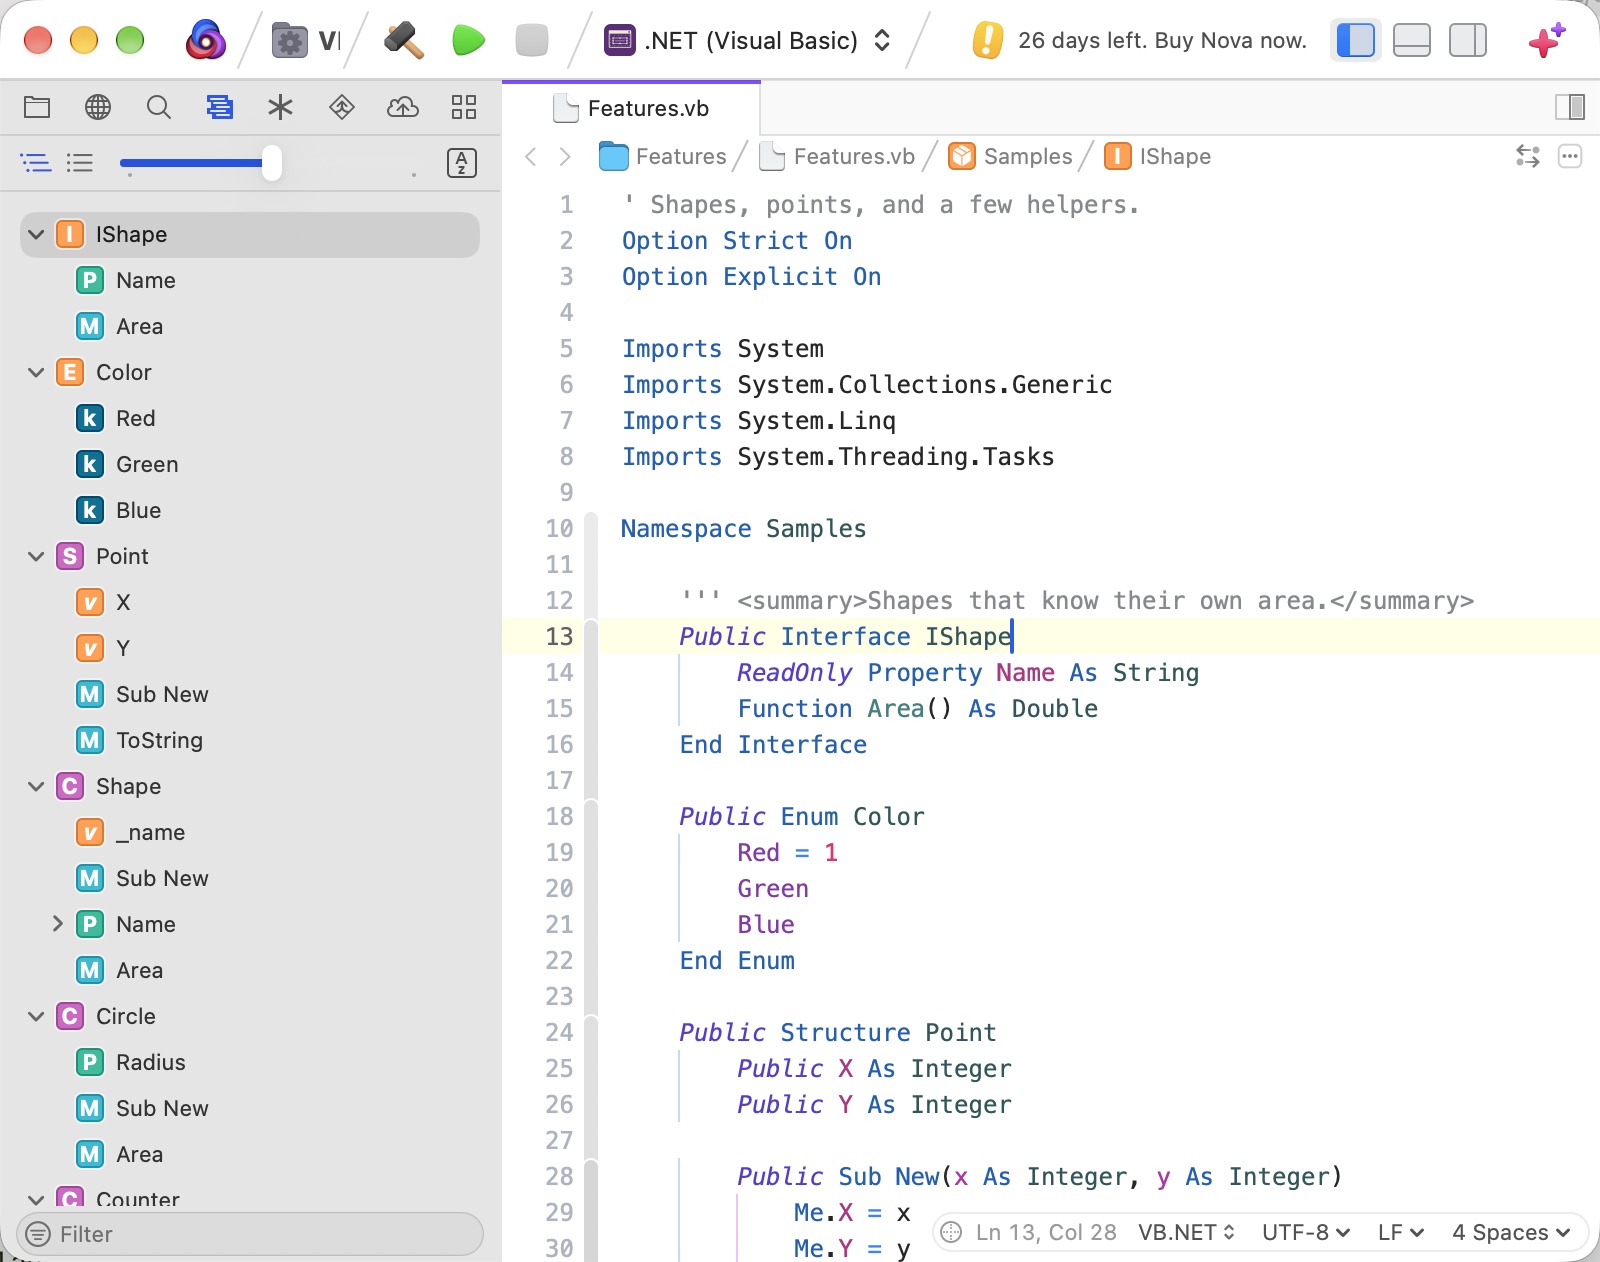Stop the running task with the square button
Viewport: 1600px width, 1262px height.
click(x=532, y=41)
